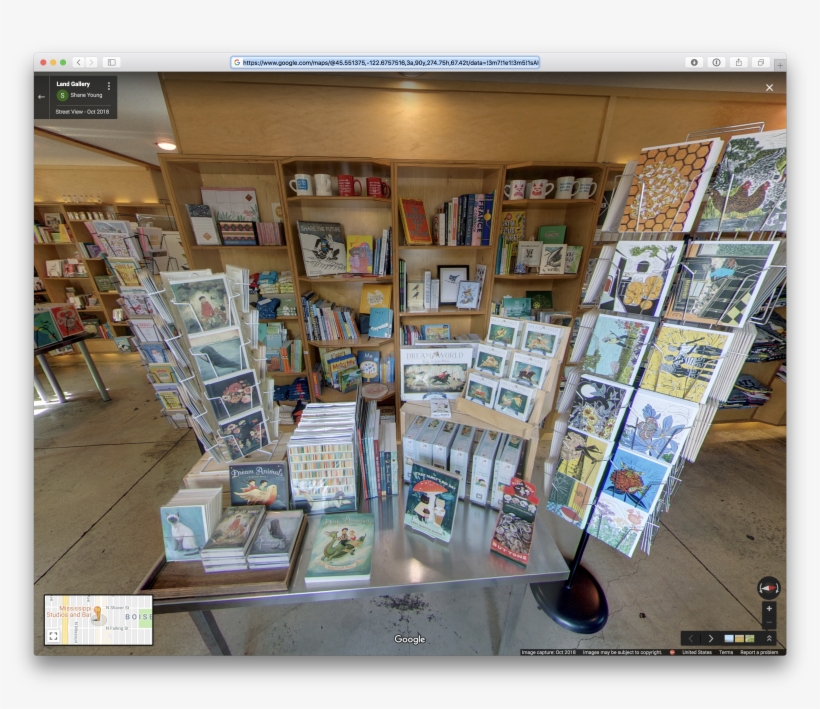
Task: Expand the imagery strip with double chevron
Action: (769, 638)
